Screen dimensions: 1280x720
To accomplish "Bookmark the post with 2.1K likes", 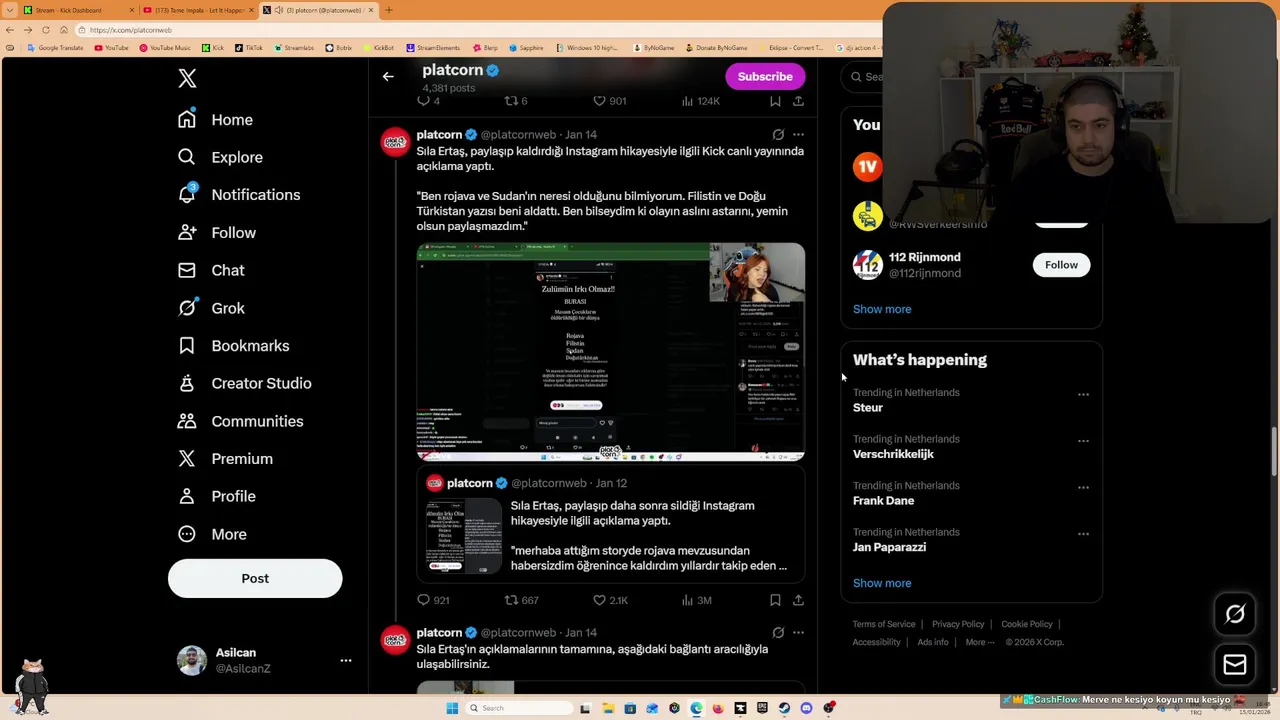I will (x=775, y=600).
